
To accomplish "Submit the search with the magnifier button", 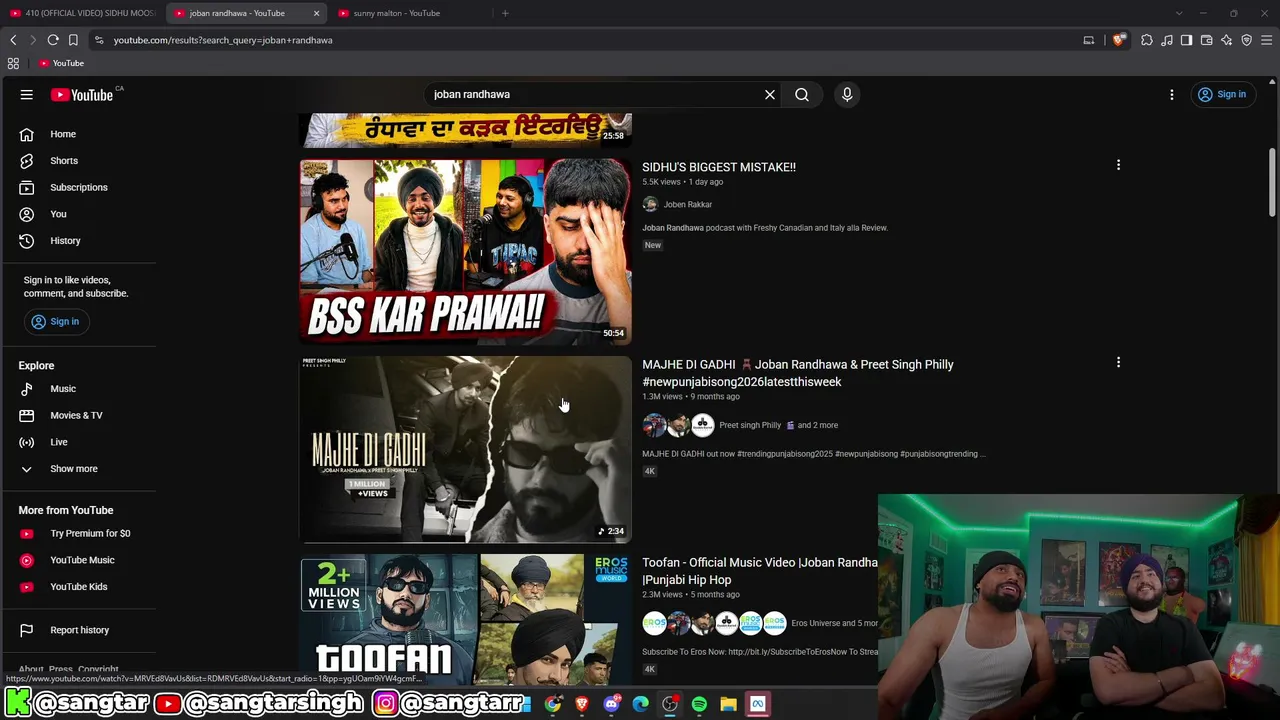I will (802, 94).
